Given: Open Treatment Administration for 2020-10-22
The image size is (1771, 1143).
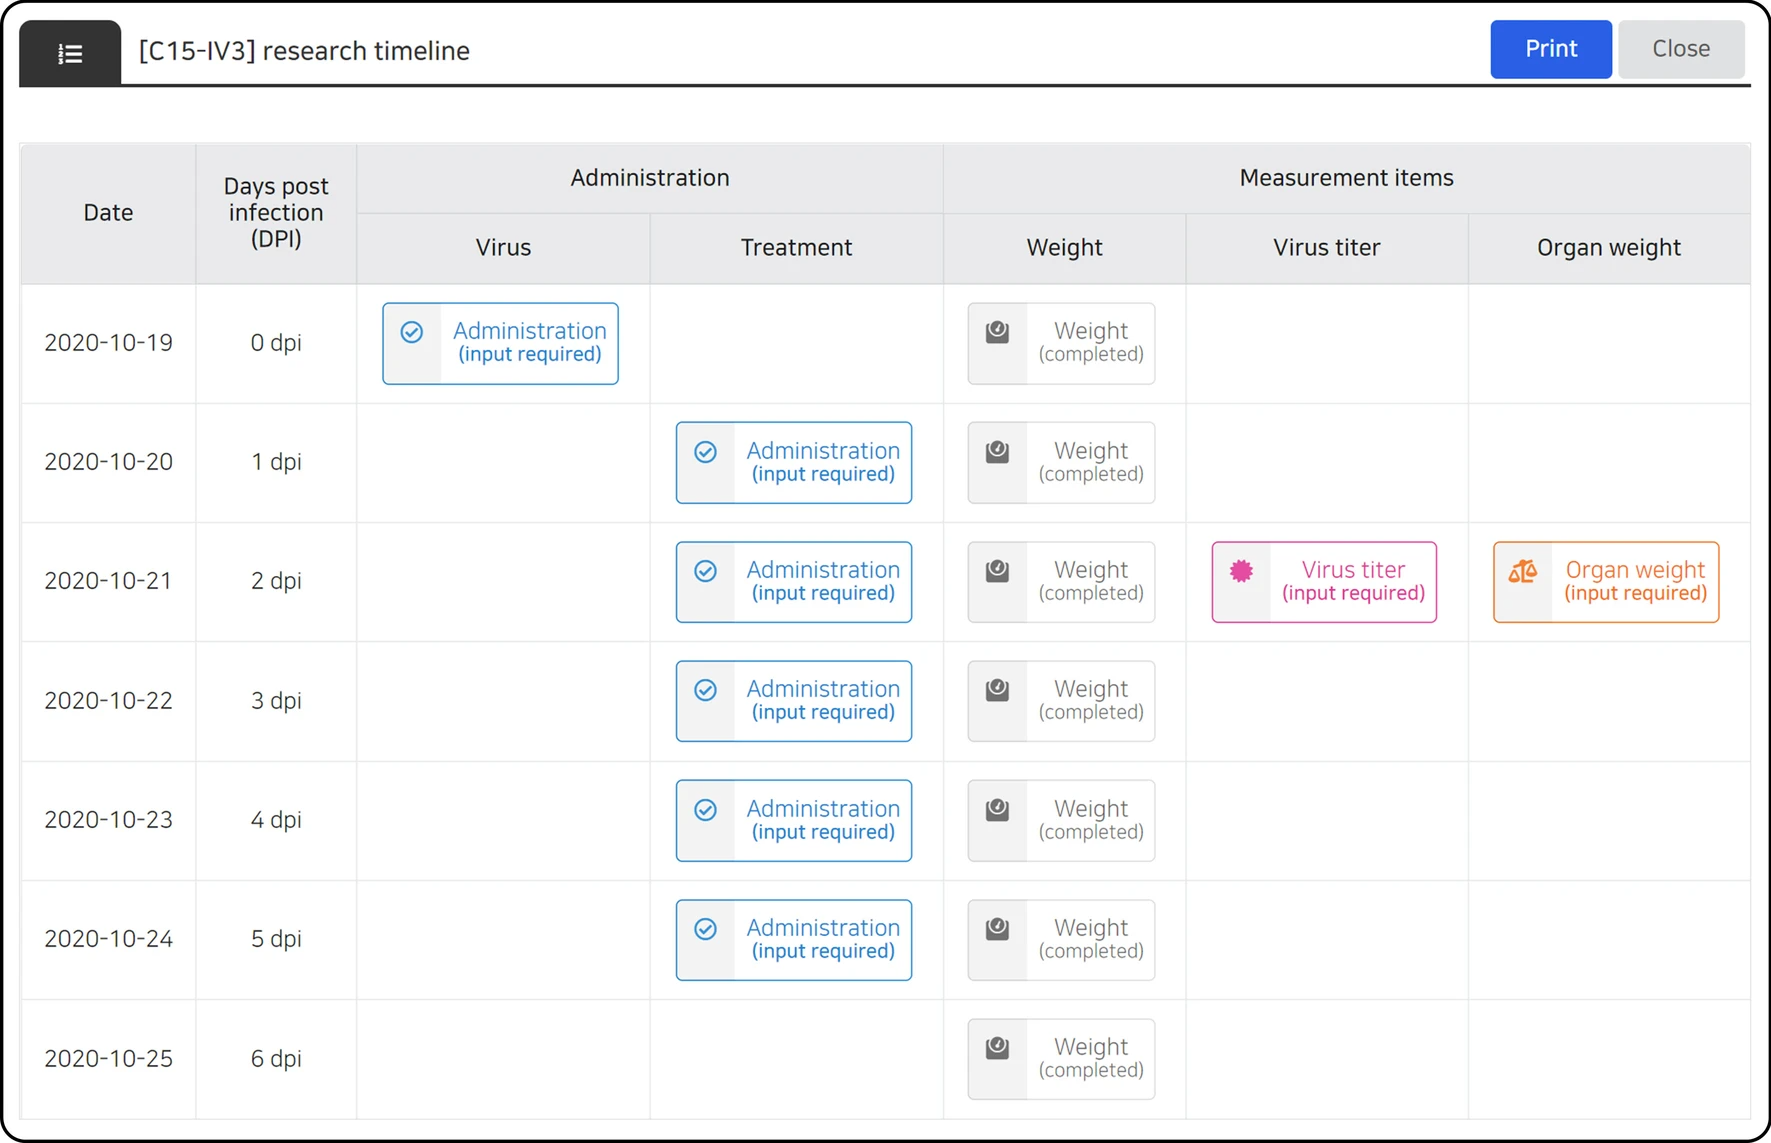Looking at the screenshot, I should click(x=793, y=701).
